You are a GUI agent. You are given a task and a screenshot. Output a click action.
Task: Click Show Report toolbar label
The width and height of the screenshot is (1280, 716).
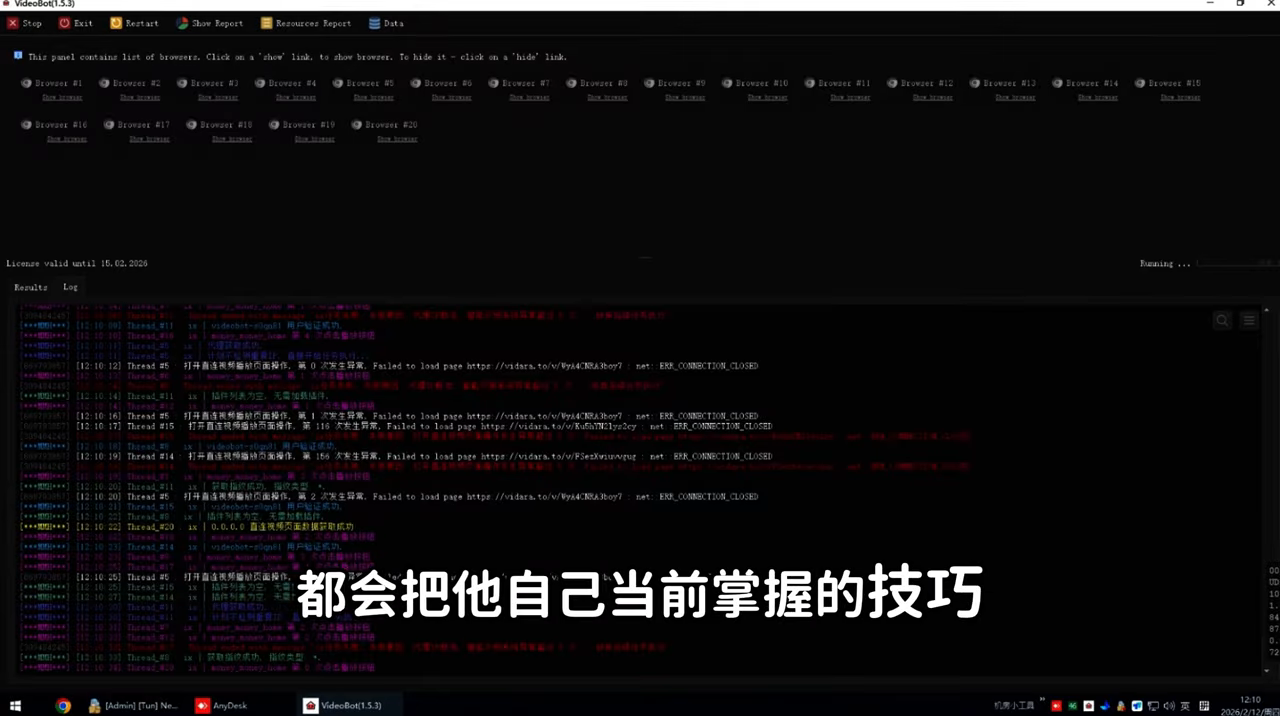click(x=217, y=23)
